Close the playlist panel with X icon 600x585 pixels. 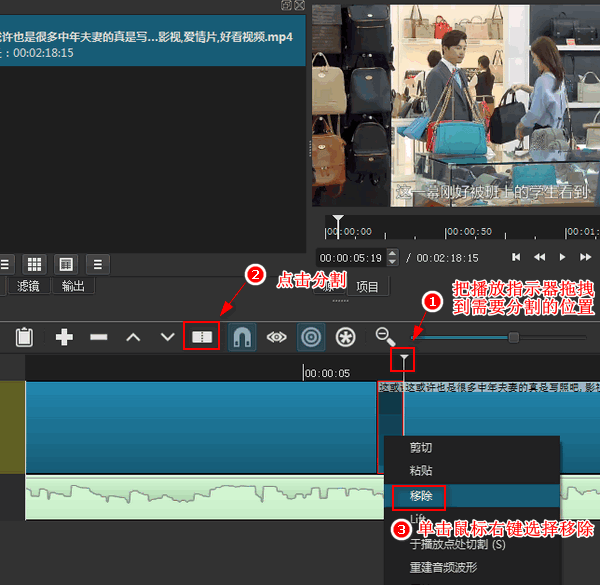[x=300, y=5]
